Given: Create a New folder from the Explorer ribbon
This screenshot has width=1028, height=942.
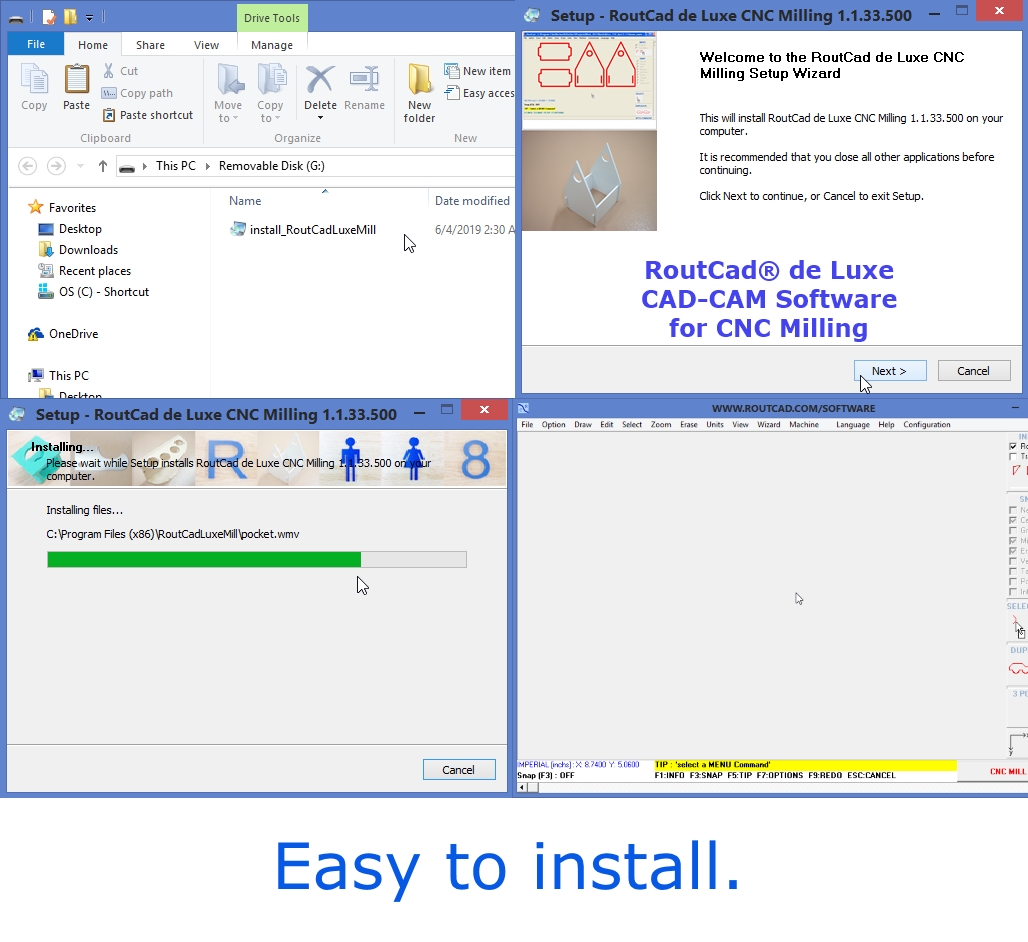Looking at the screenshot, I should click(x=419, y=93).
